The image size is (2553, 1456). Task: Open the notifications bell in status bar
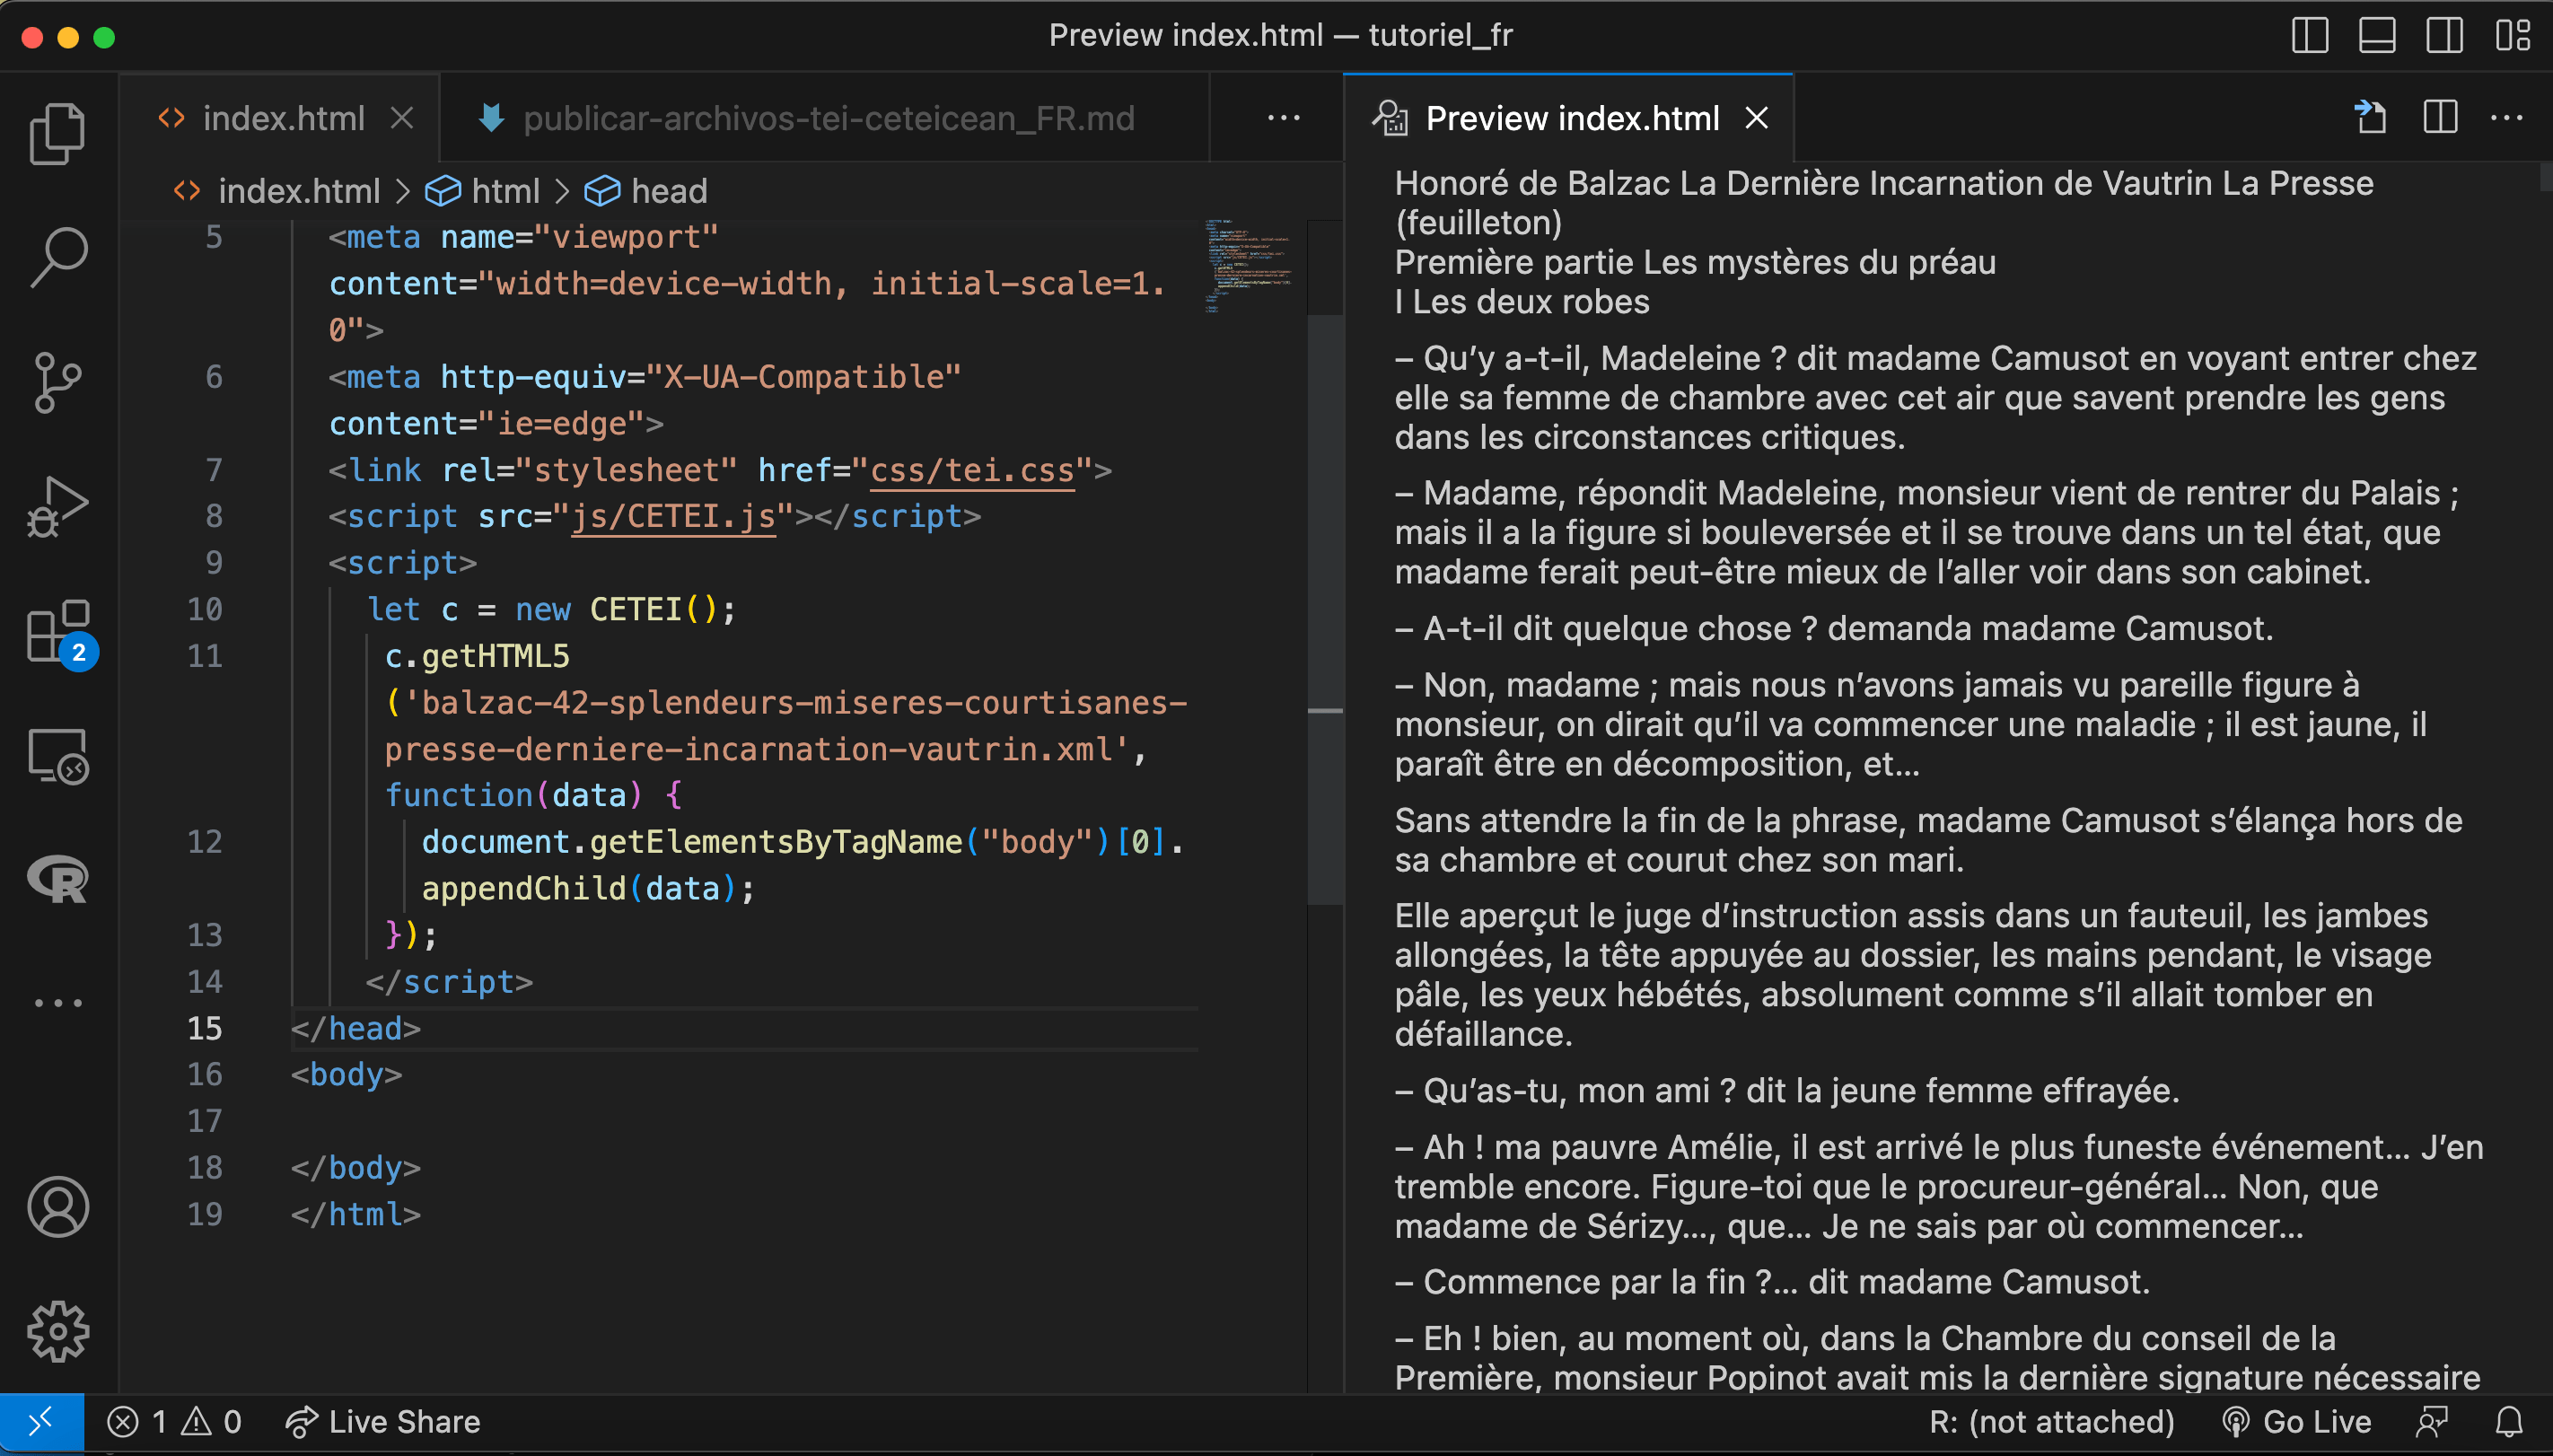2510,1421
